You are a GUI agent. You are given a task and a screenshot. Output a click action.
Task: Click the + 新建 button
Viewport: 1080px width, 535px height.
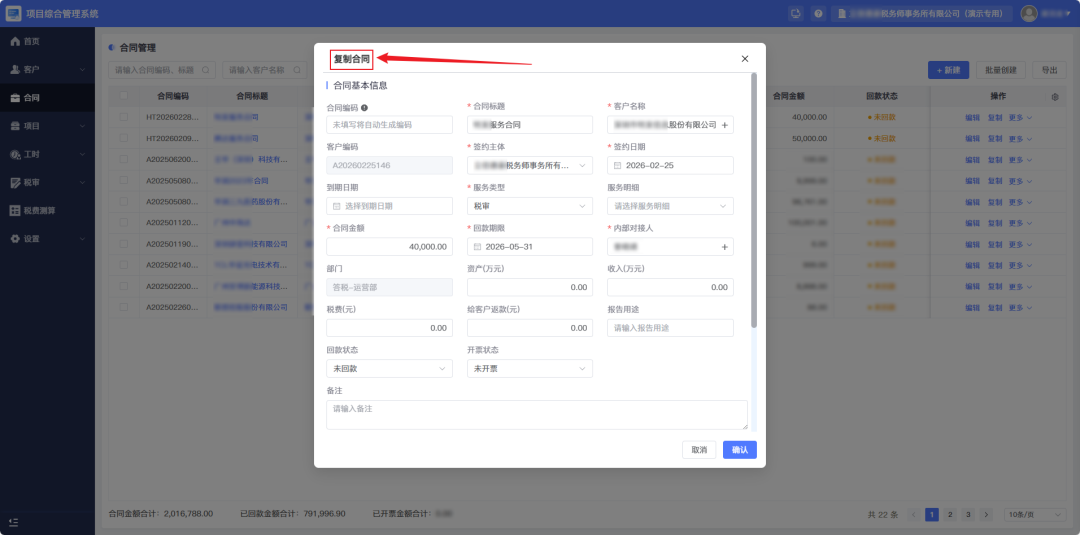(x=948, y=70)
